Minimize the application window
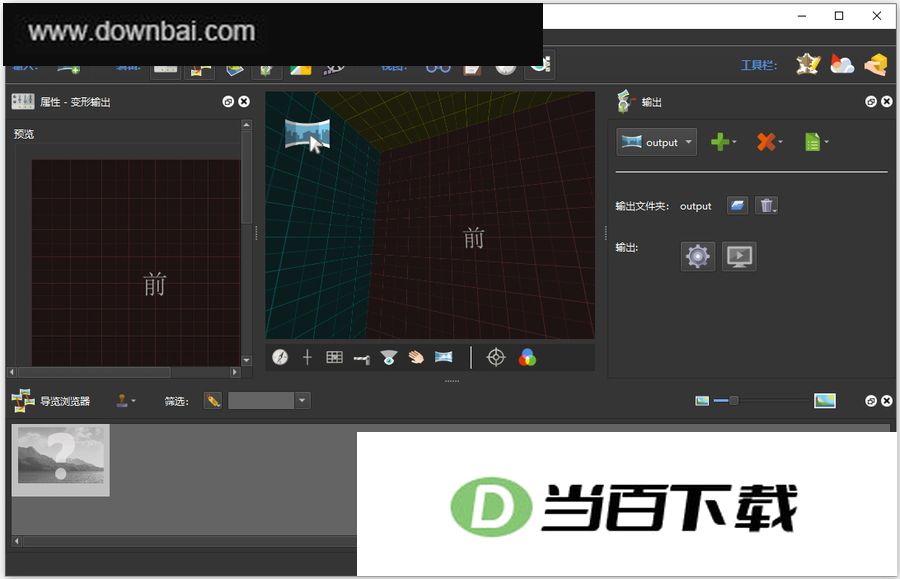 pyautogui.click(x=802, y=15)
